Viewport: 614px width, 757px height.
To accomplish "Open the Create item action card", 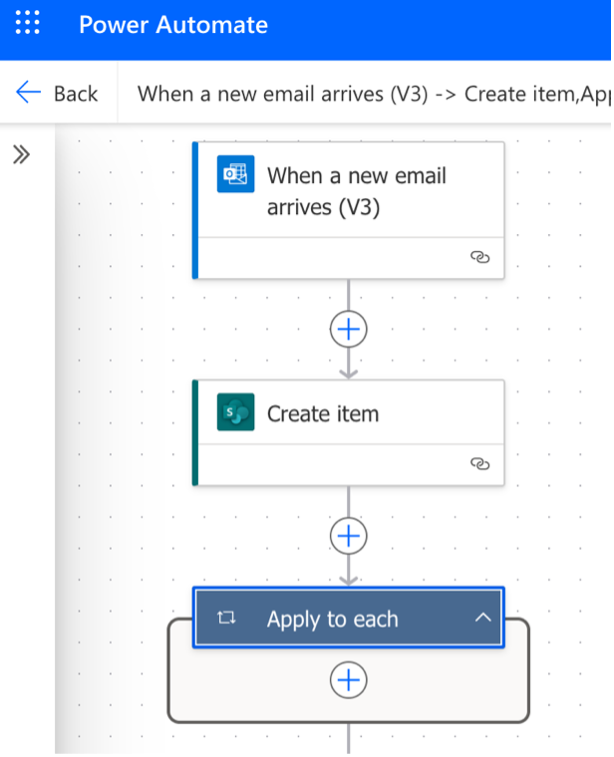I will (348, 433).
